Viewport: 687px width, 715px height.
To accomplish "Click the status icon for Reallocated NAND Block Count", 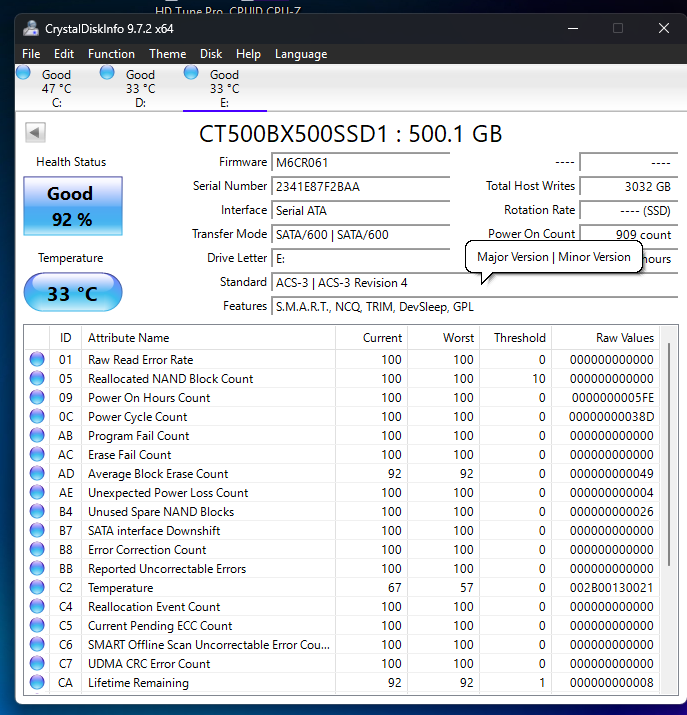I will (x=37, y=378).
